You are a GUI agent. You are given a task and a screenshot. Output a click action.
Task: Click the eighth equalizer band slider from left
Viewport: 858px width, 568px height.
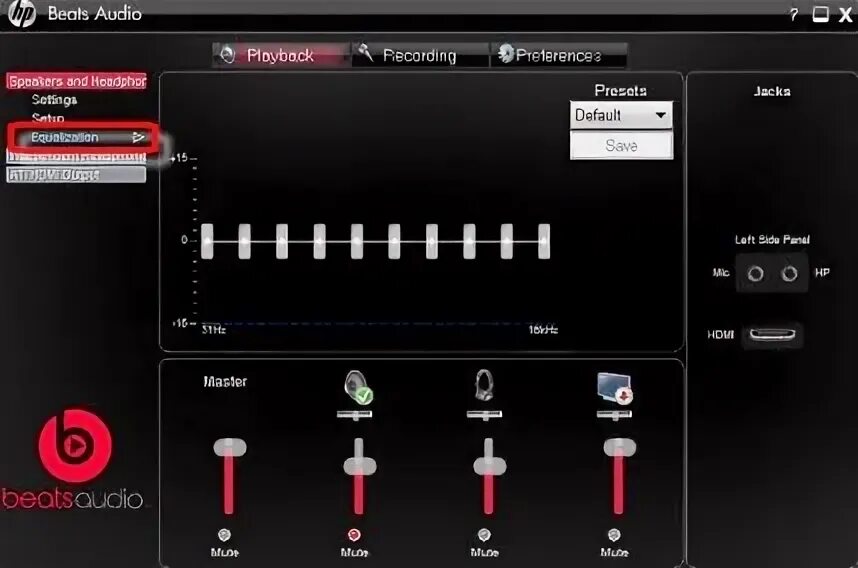[x=469, y=241]
